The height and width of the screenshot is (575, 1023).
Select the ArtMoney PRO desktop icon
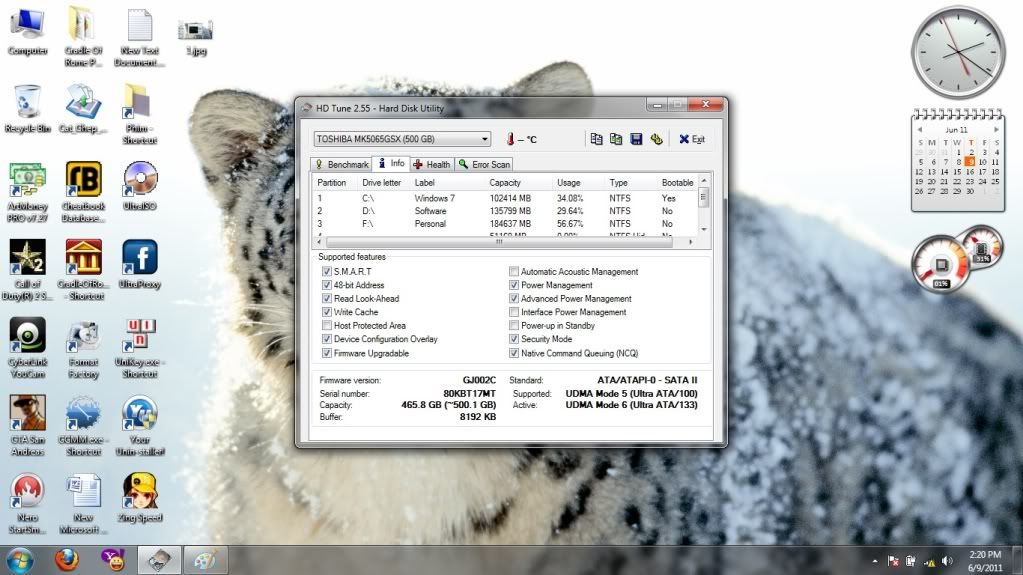[x=27, y=192]
